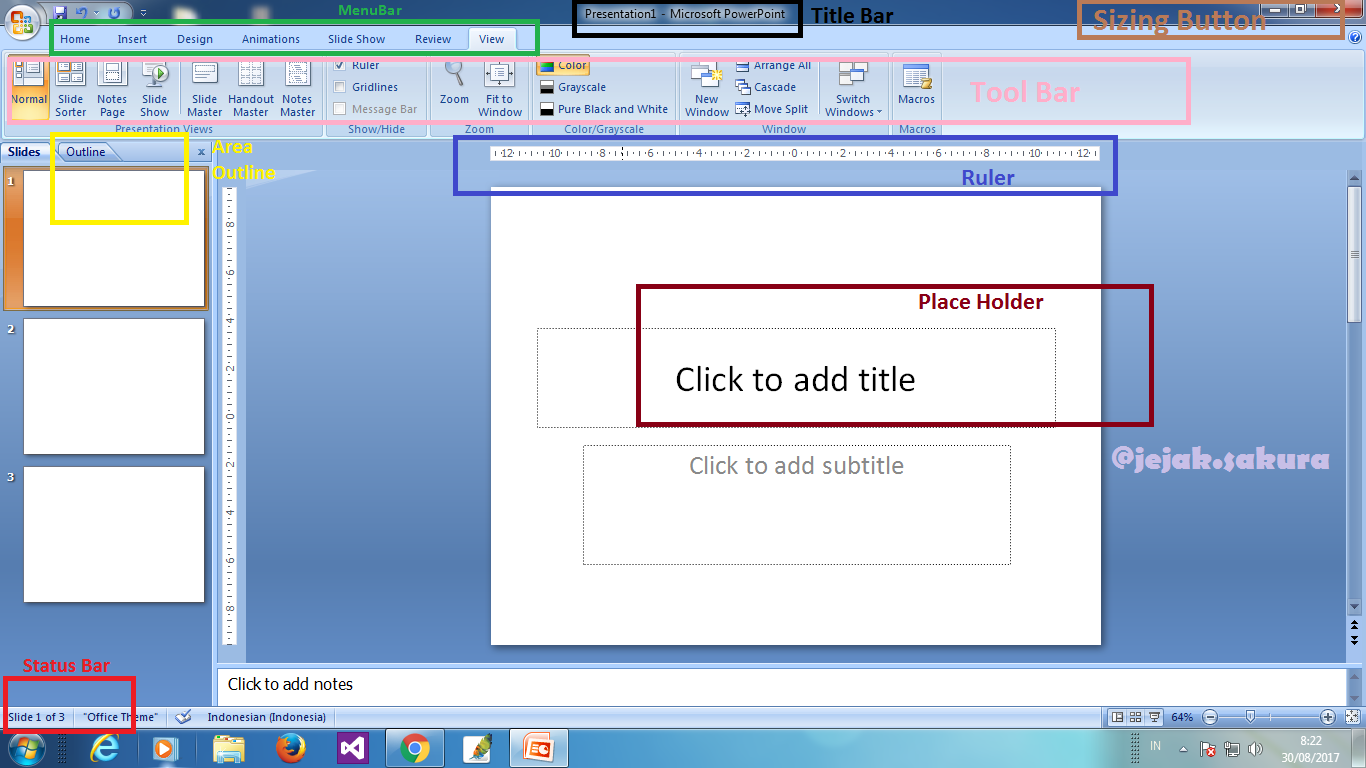Switch to the Slides pane tab
Image resolution: width=1366 pixels, height=768 pixels.
tap(25, 152)
